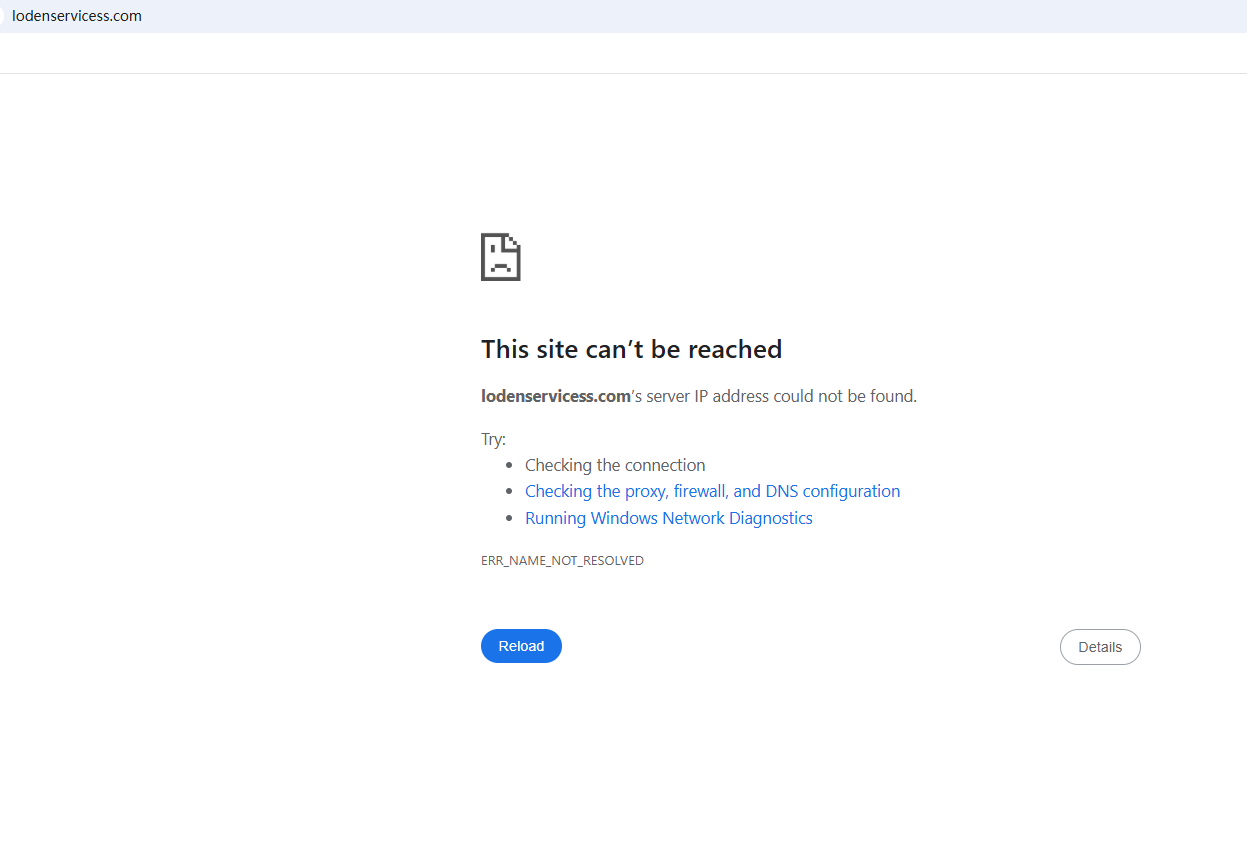The image size is (1247, 849).
Task: Run Windows Network Diagnostics link
Action: point(668,518)
